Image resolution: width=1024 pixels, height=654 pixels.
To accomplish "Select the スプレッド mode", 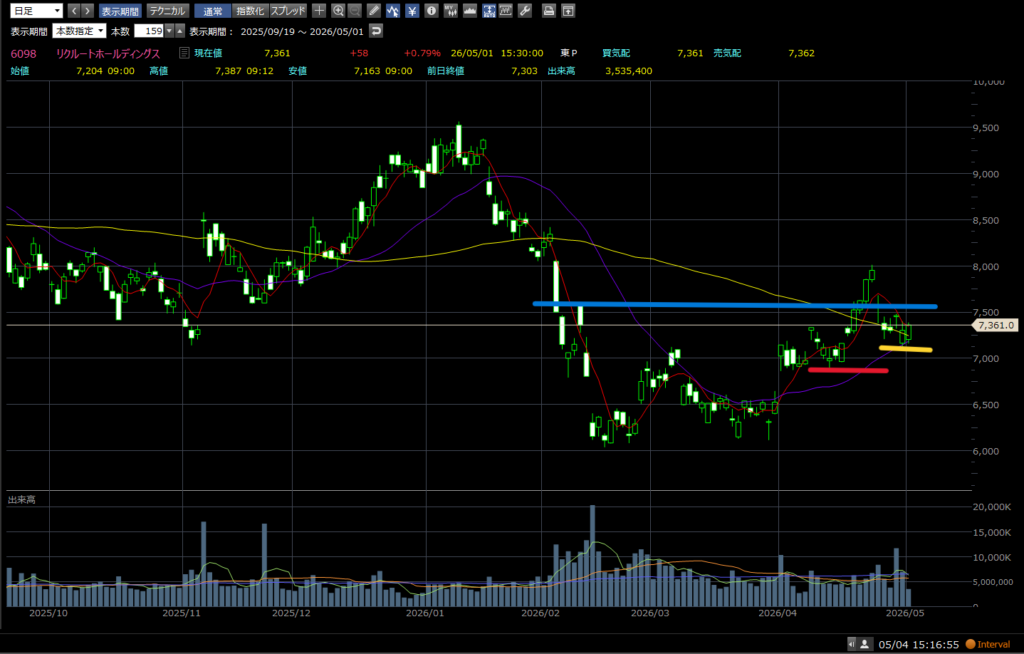I will pos(288,10).
